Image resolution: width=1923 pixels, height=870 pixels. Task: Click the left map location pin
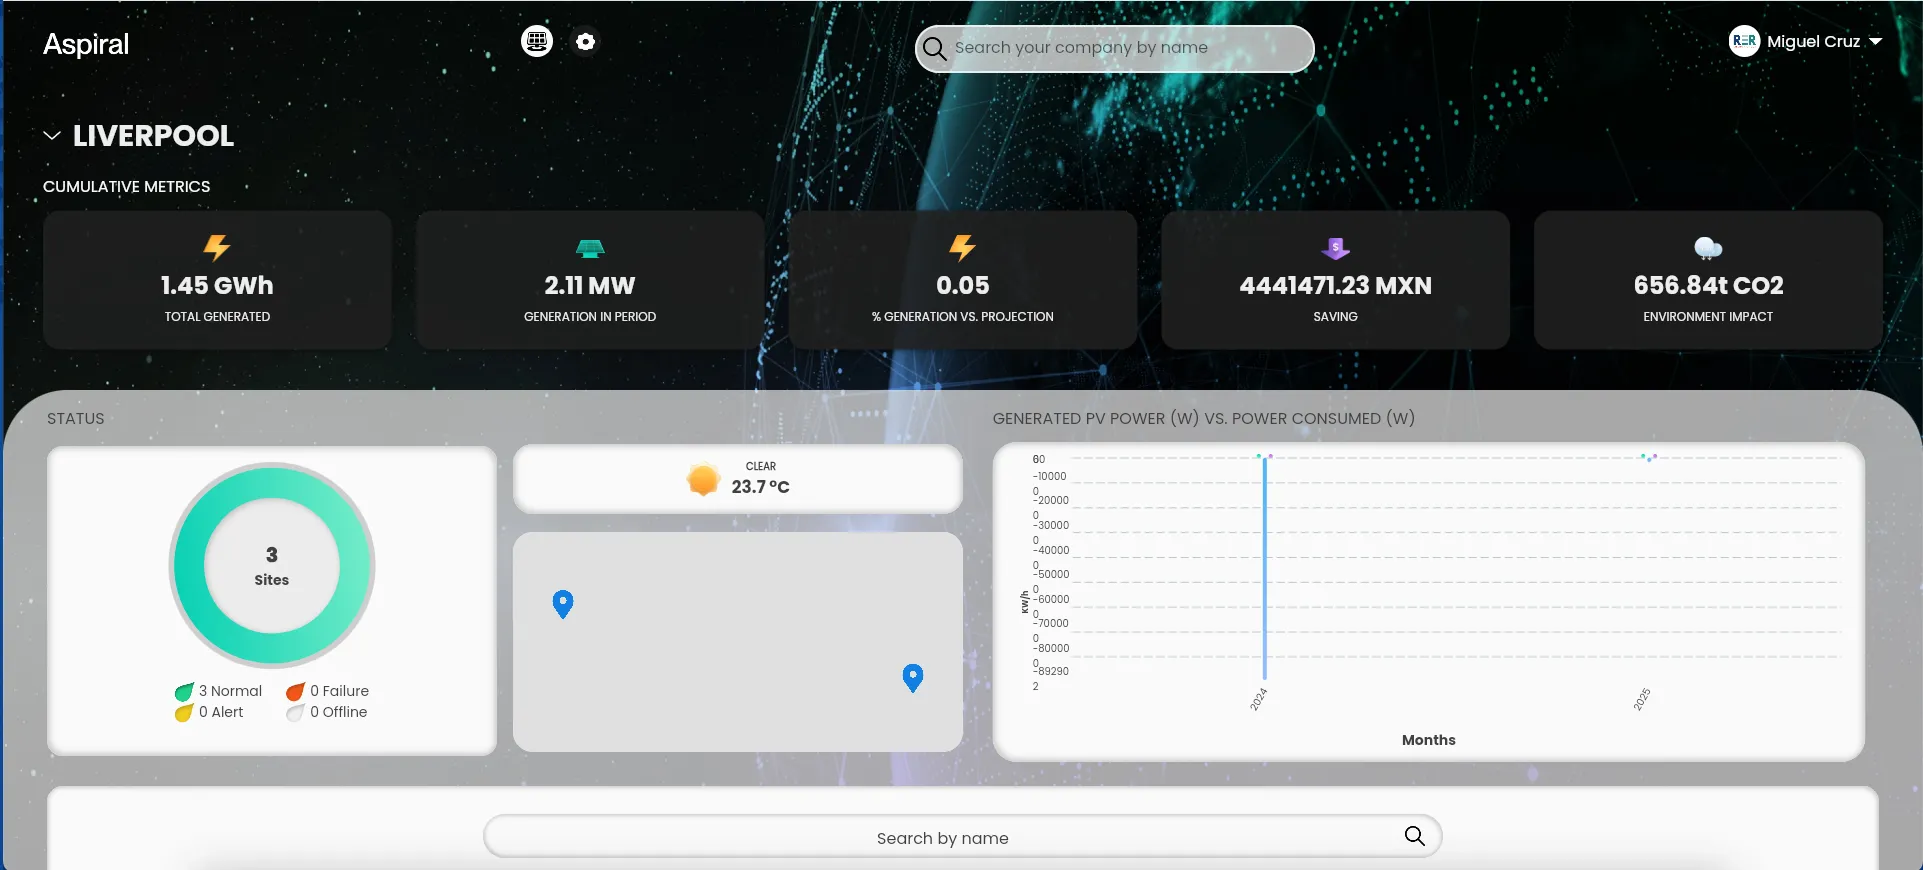click(563, 604)
